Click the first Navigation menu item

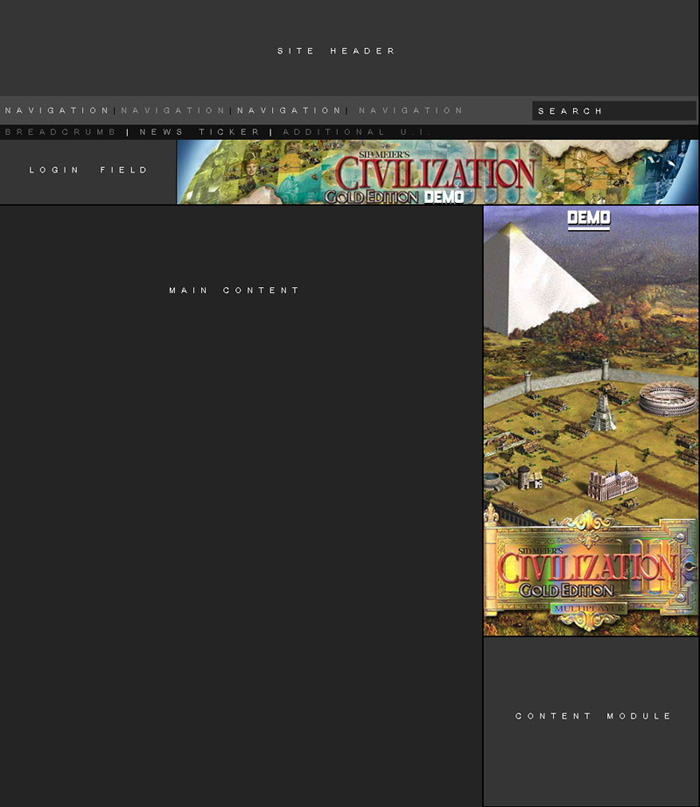click(57, 111)
